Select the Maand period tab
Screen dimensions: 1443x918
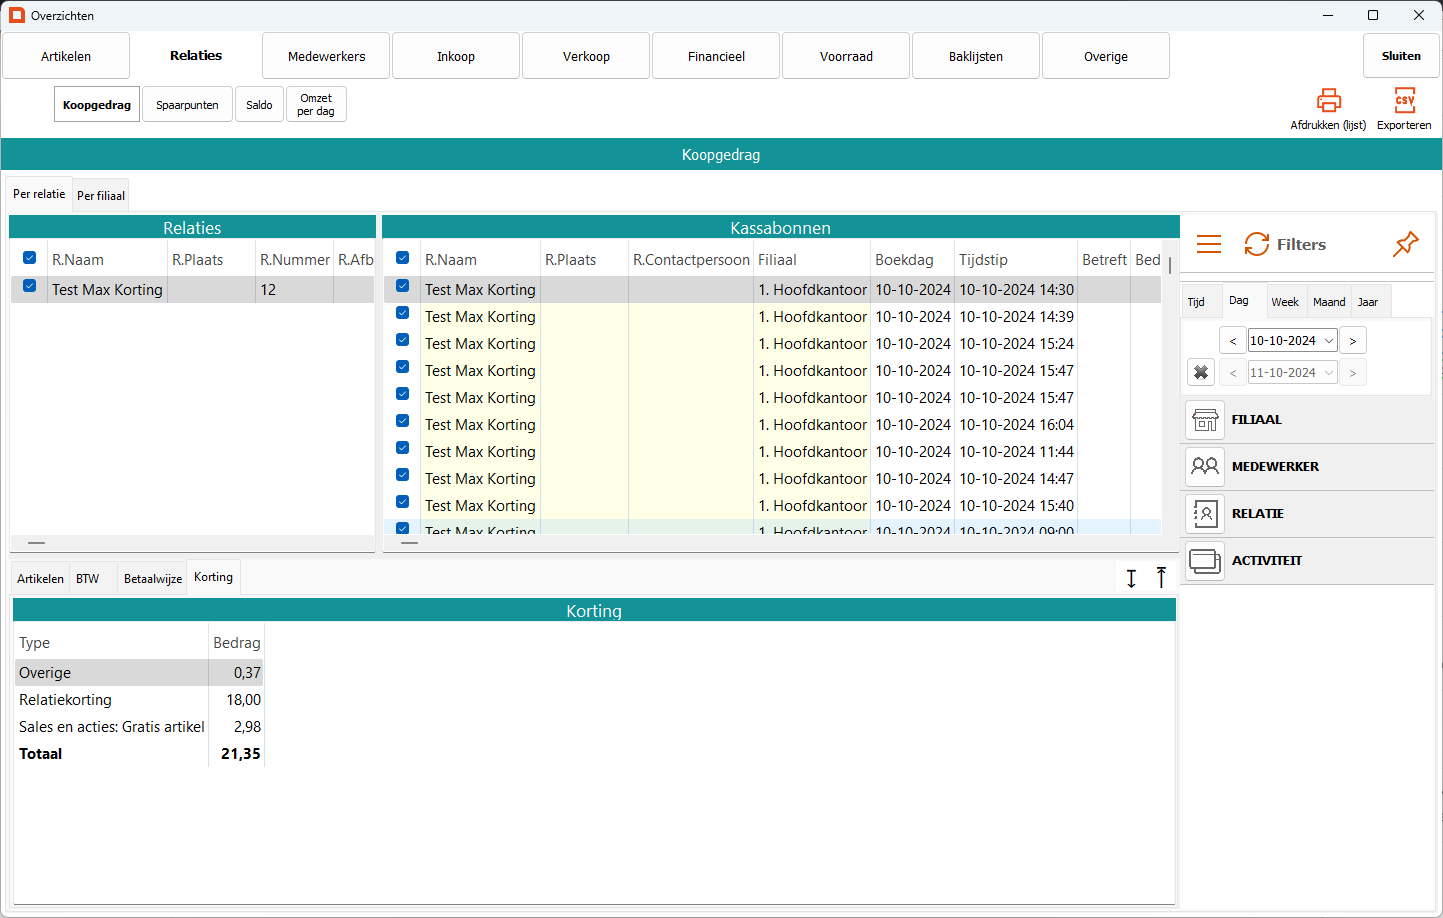1329,302
